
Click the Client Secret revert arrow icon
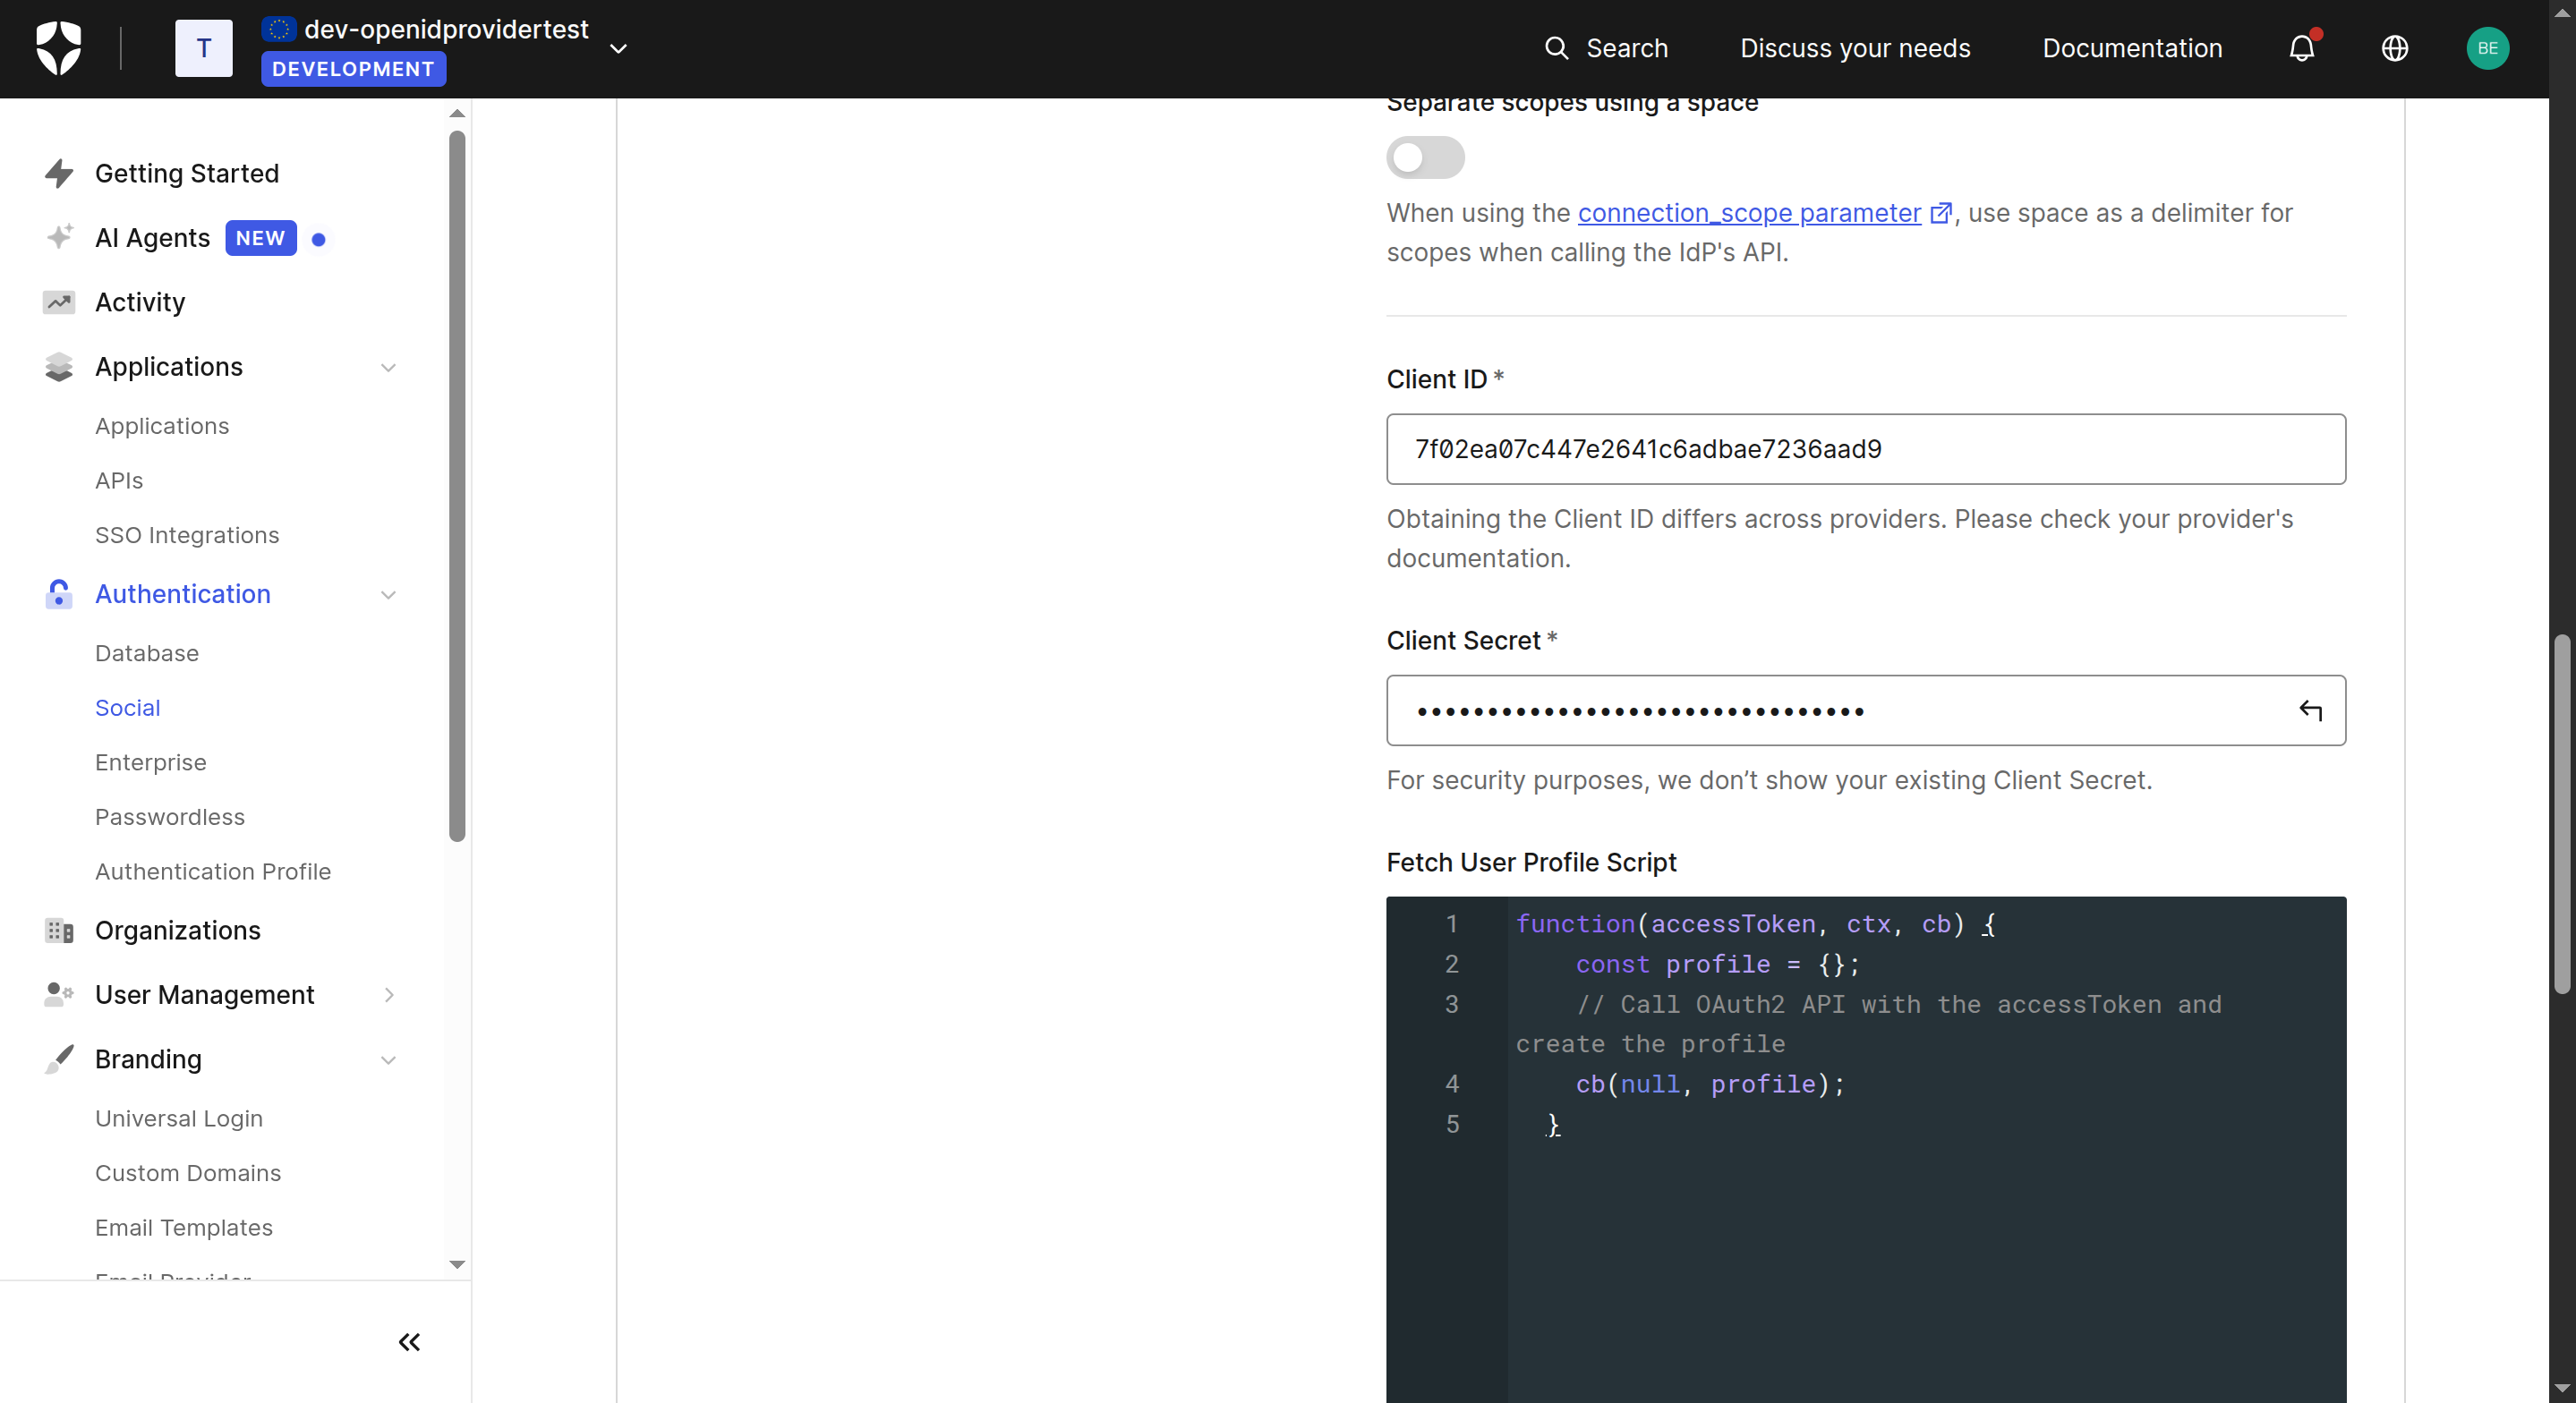click(2310, 710)
